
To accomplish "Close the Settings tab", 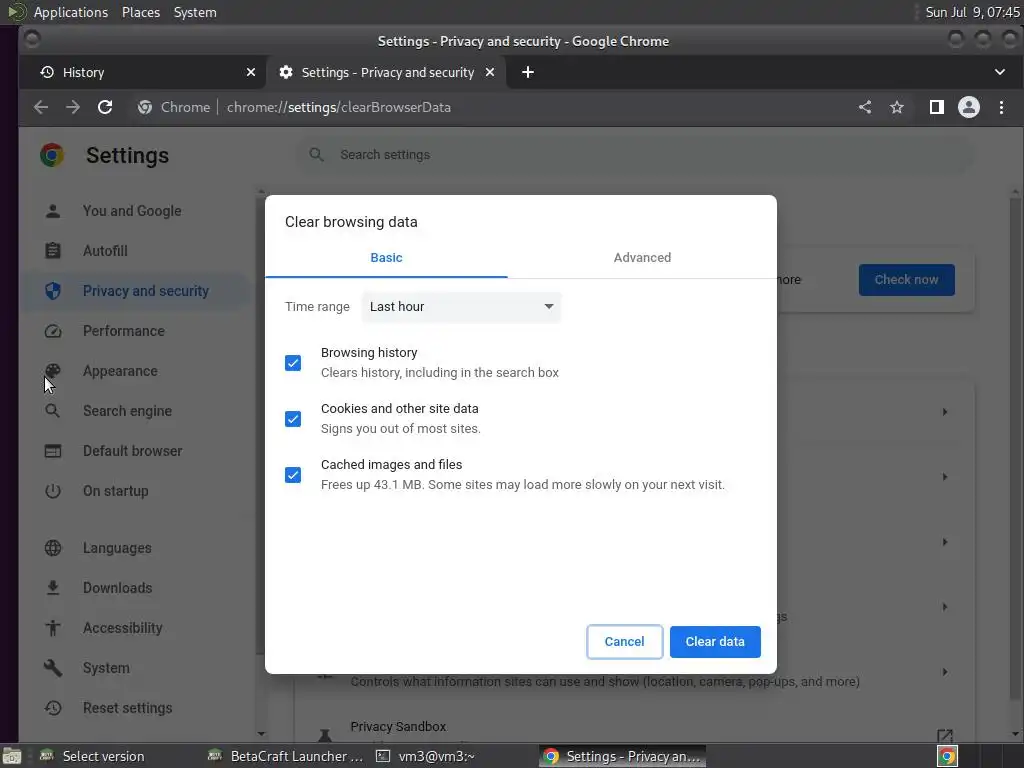I will [x=490, y=72].
